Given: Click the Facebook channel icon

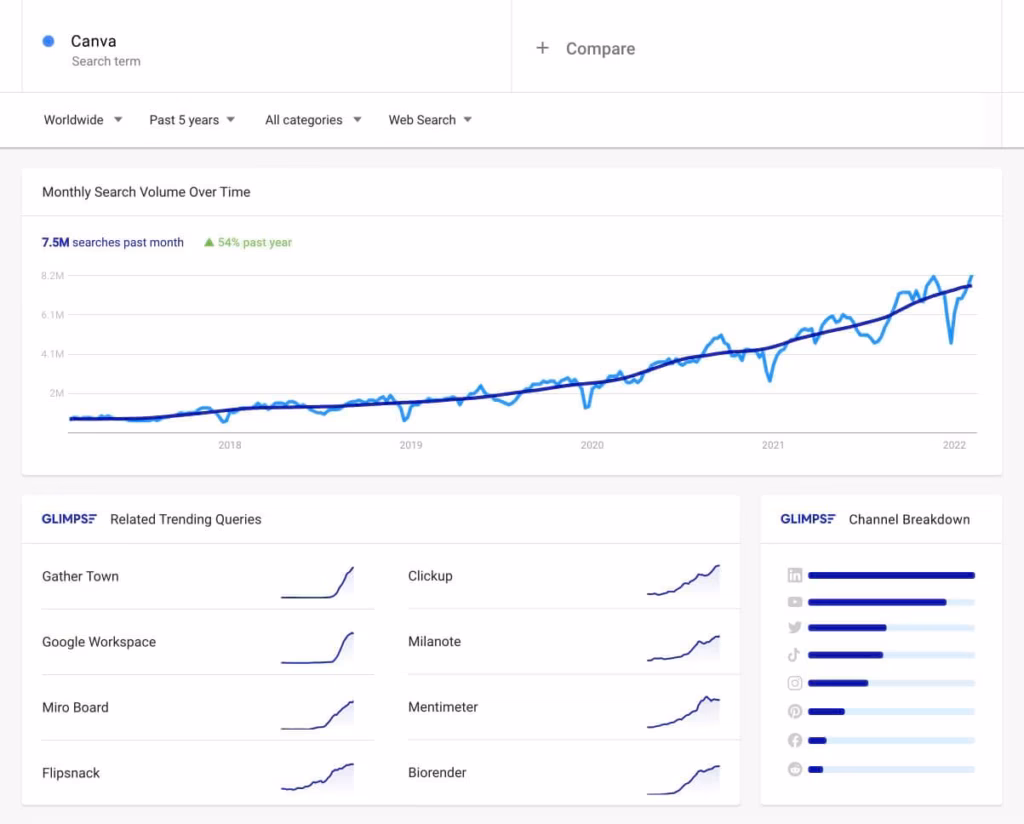Looking at the screenshot, I should [794, 740].
